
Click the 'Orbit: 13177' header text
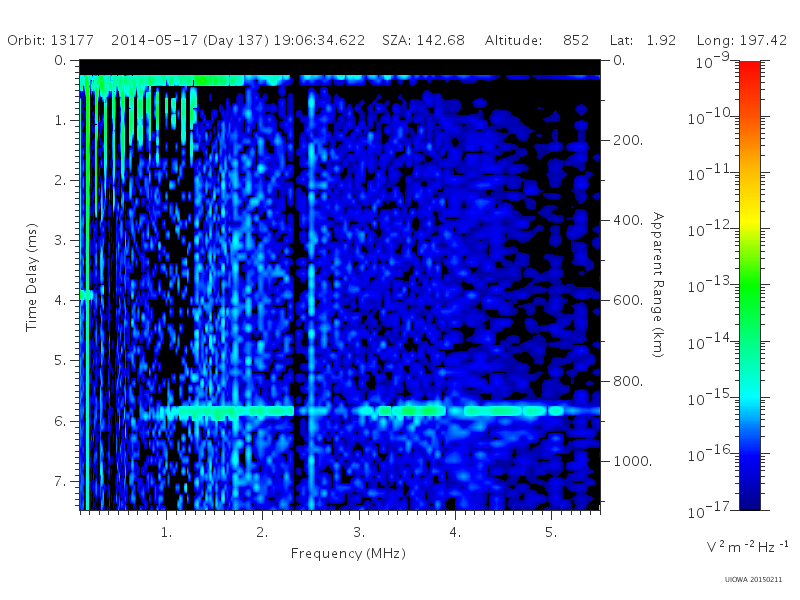tap(51, 40)
